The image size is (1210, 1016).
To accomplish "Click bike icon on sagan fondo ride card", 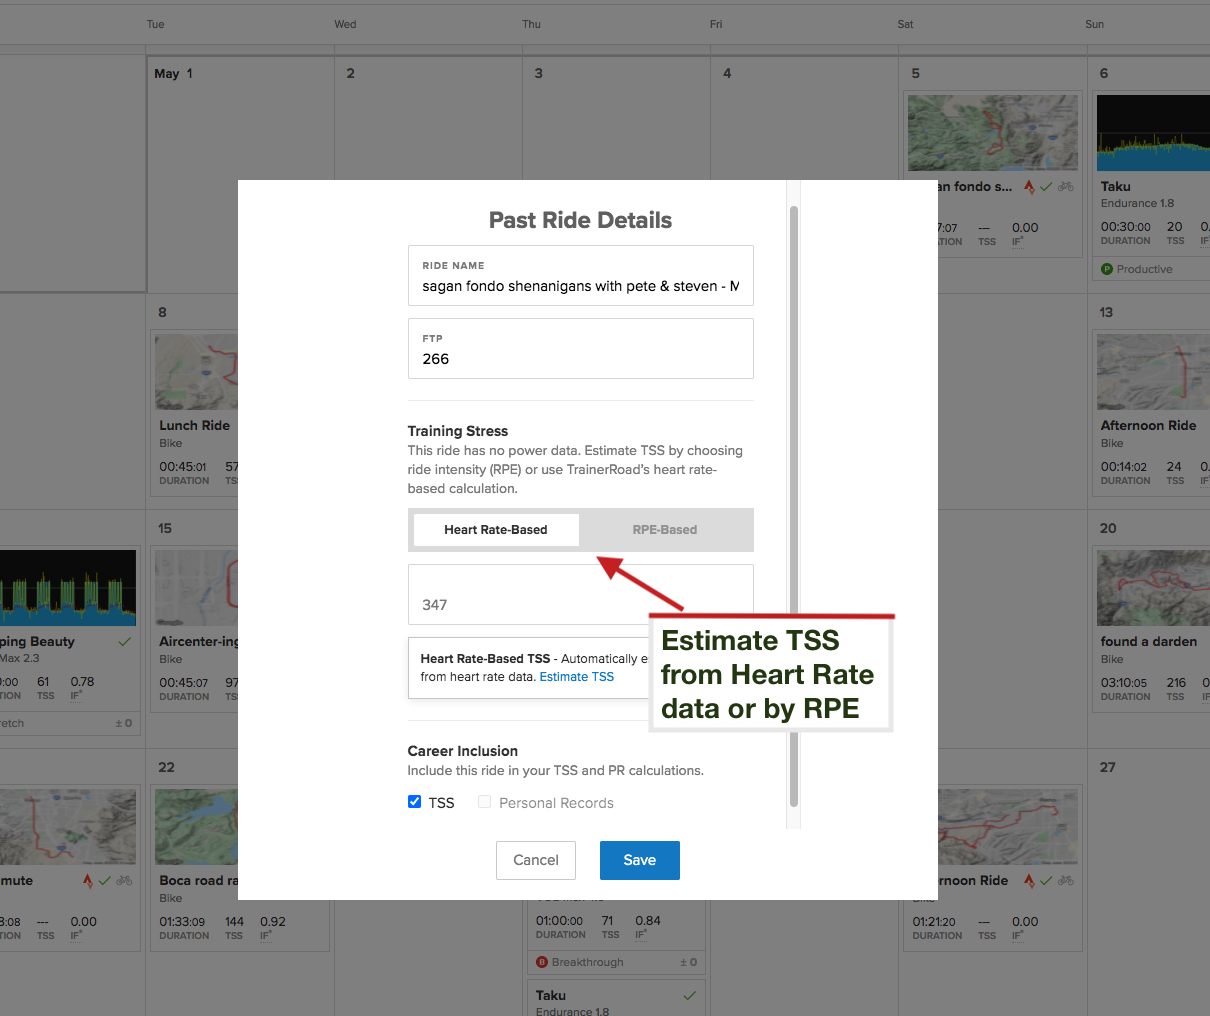I will pyautogui.click(x=1066, y=187).
